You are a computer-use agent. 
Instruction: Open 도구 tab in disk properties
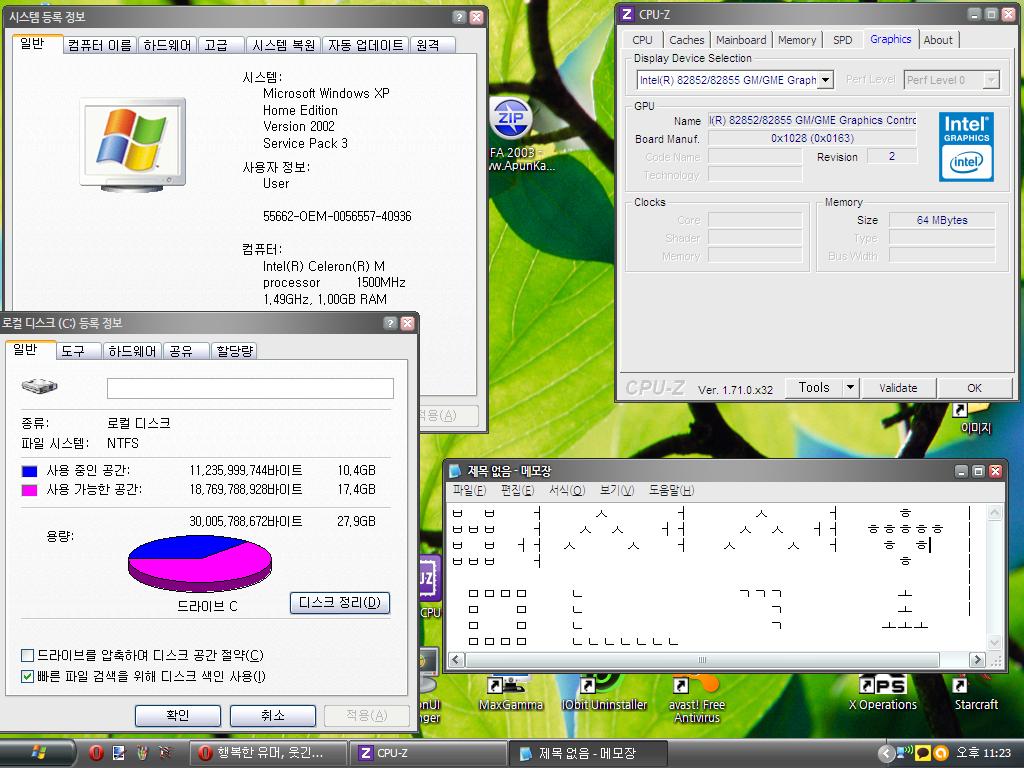point(77,351)
